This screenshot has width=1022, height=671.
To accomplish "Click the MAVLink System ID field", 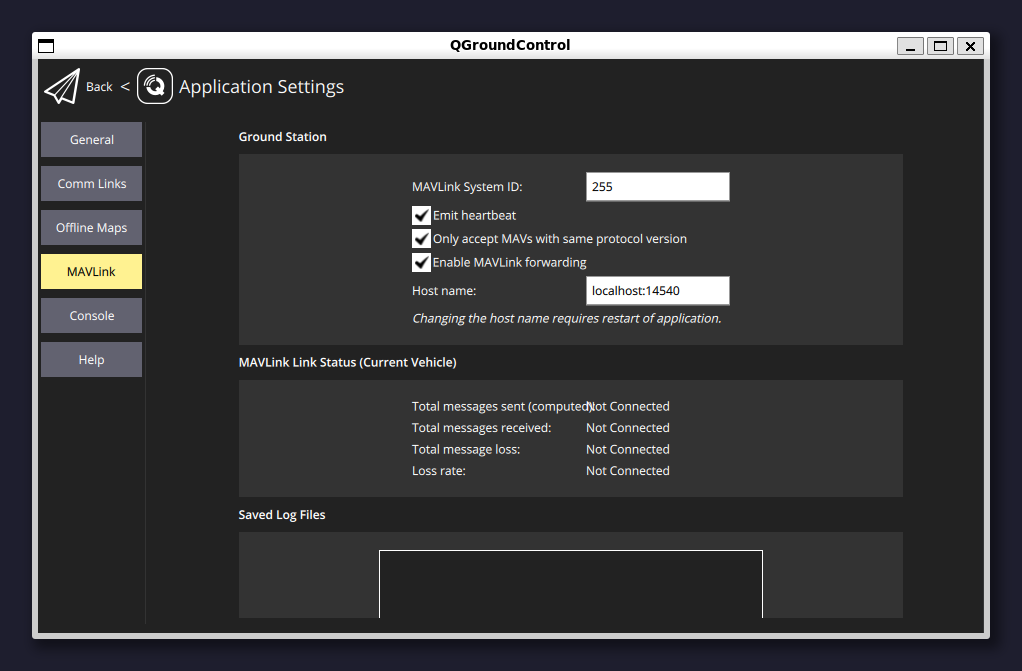I will (658, 186).
